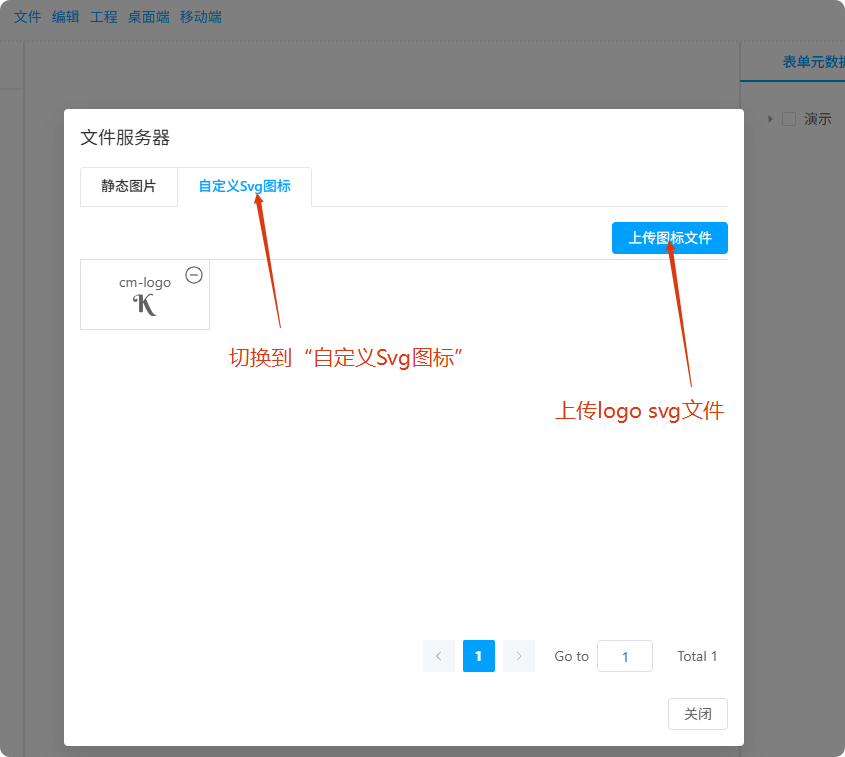The height and width of the screenshot is (757, 845).
Task: Open the 文件 menu
Action: pyautogui.click(x=27, y=17)
